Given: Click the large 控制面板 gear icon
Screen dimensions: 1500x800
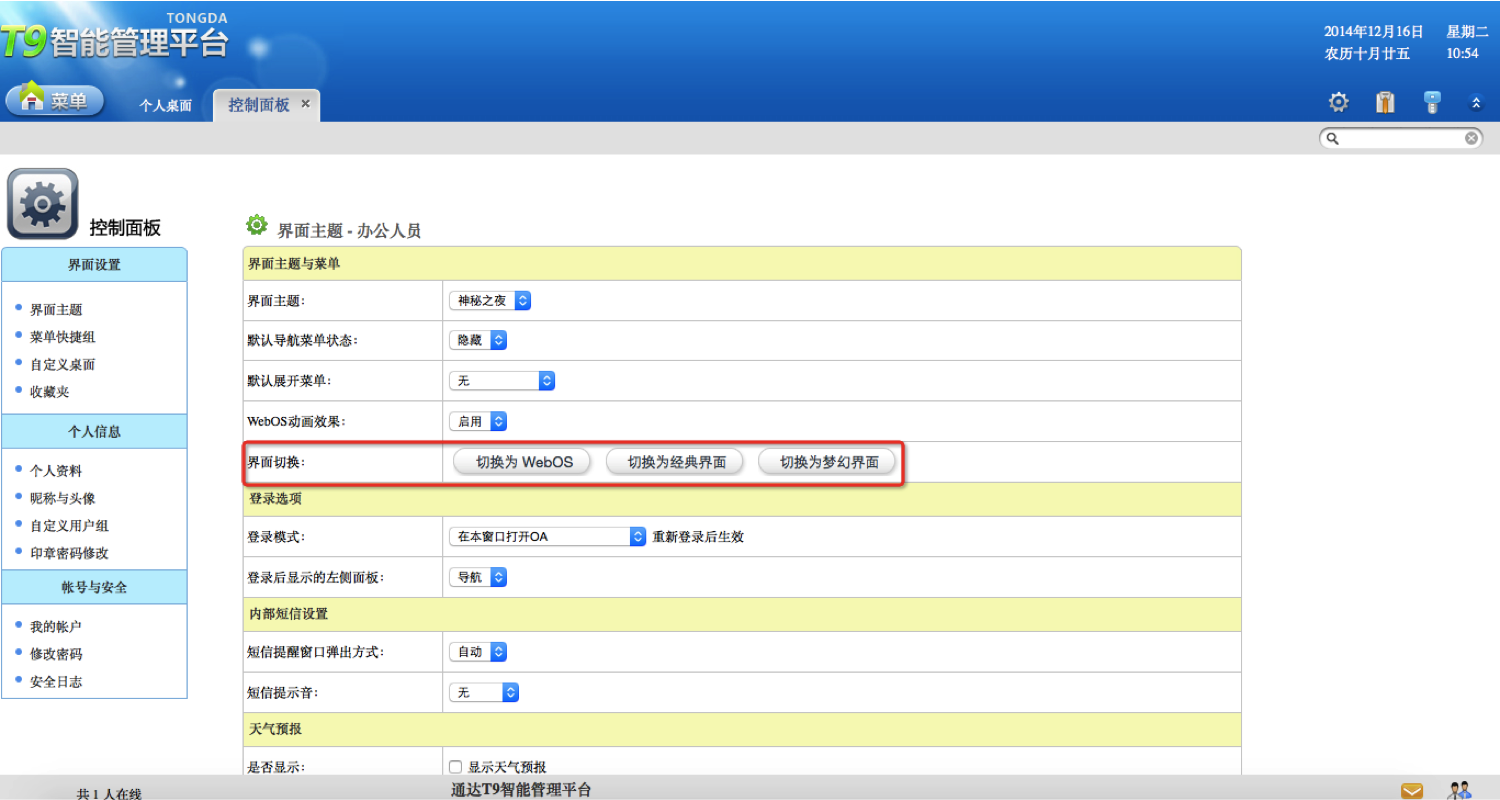Looking at the screenshot, I should click(x=42, y=204).
